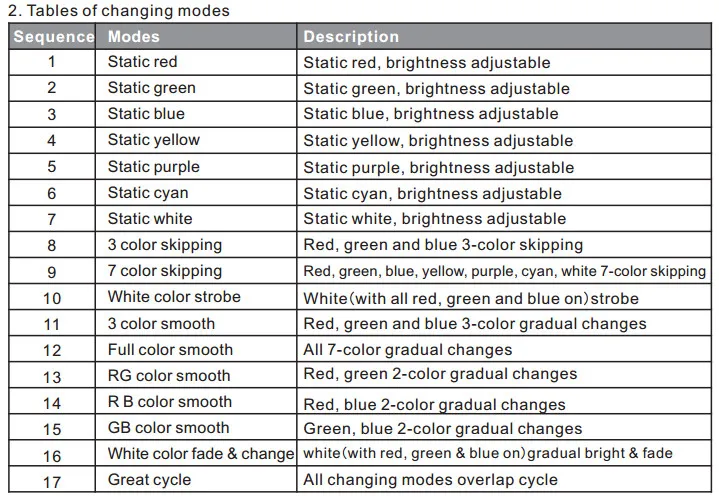The height and width of the screenshot is (497, 719).
Task: Select the Full color smooth mode
Action: click(x=196, y=349)
